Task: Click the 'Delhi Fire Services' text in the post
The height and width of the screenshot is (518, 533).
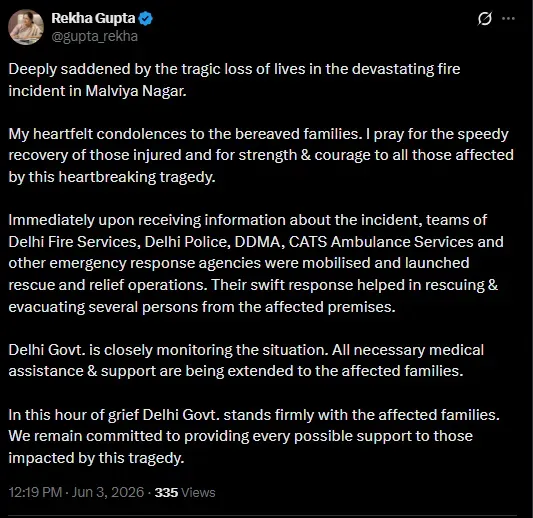Action: (x=74, y=242)
